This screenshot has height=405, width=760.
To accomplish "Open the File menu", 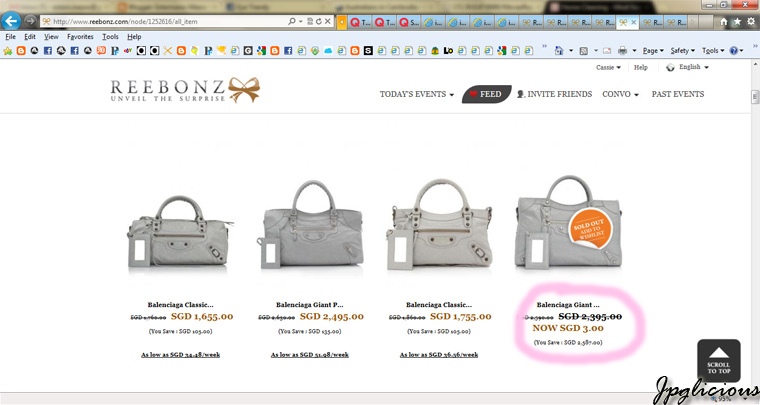I will [10, 37].
